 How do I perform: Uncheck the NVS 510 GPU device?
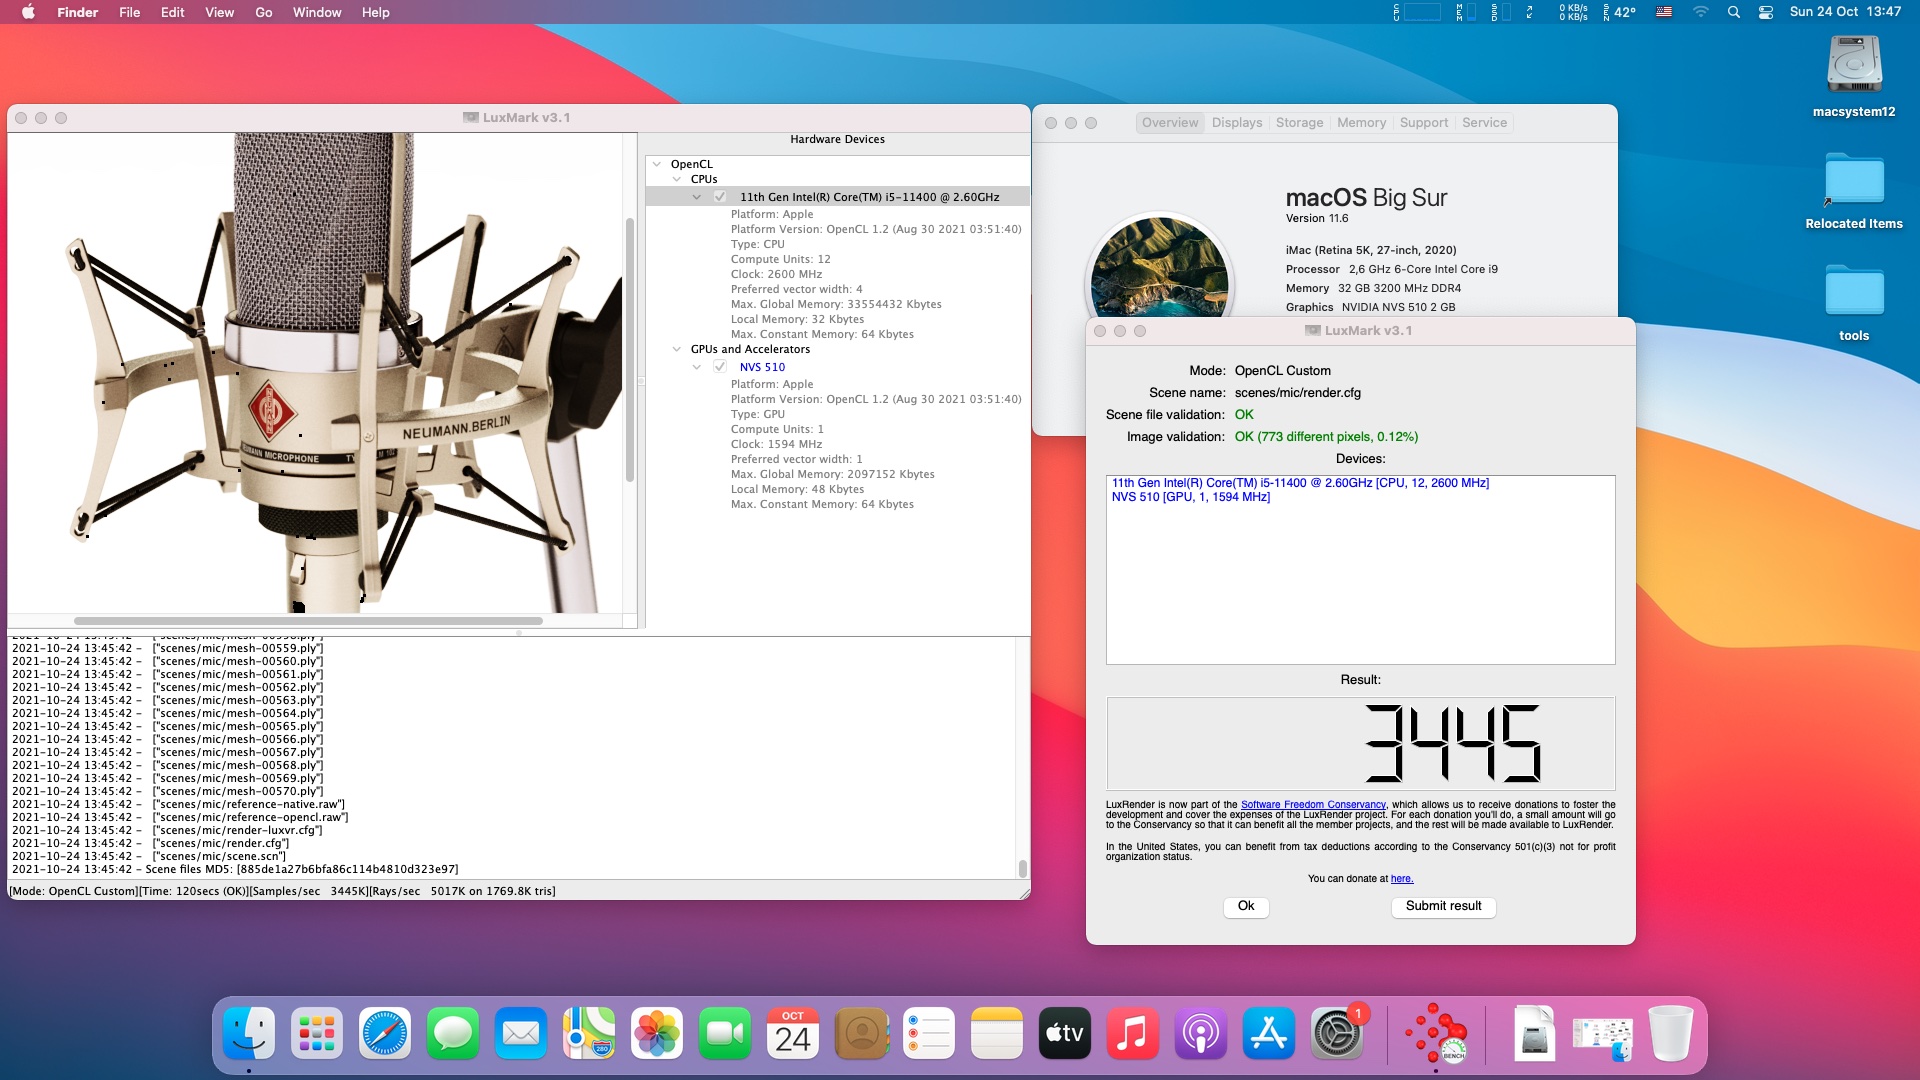point(720,367)
